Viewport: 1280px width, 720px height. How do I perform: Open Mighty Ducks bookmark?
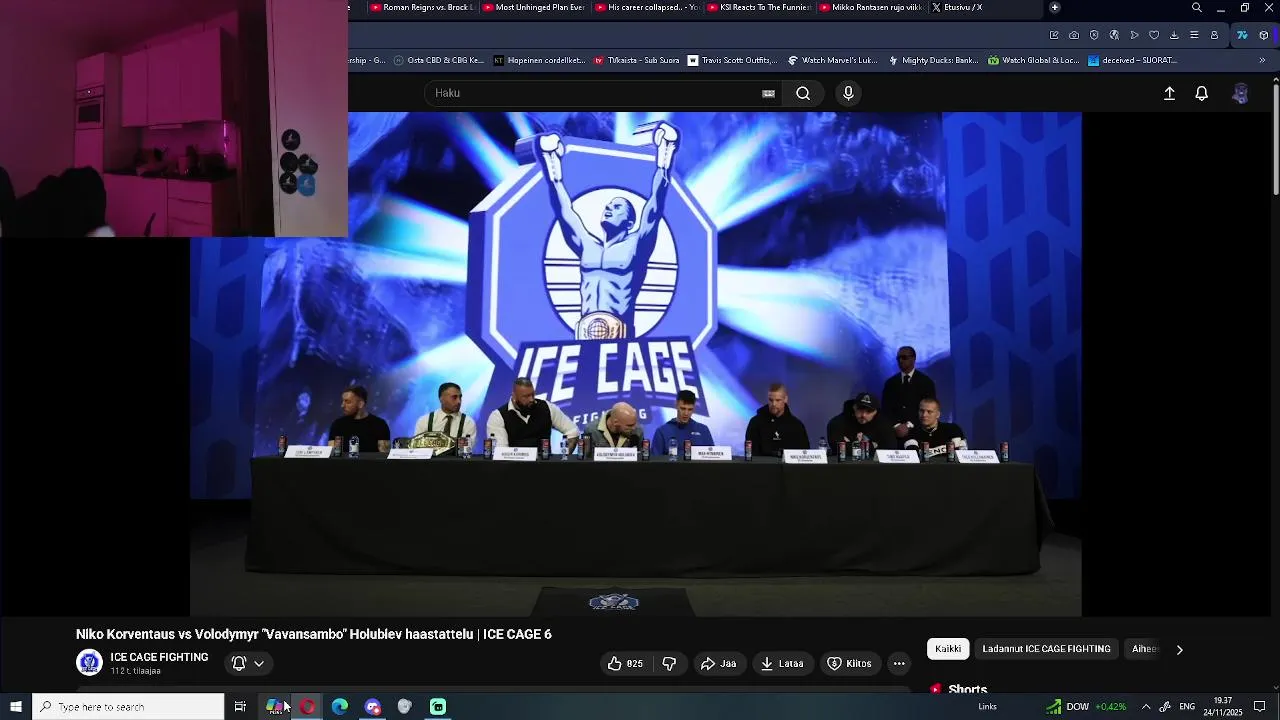pyautogui.click(x=933, y=60)
